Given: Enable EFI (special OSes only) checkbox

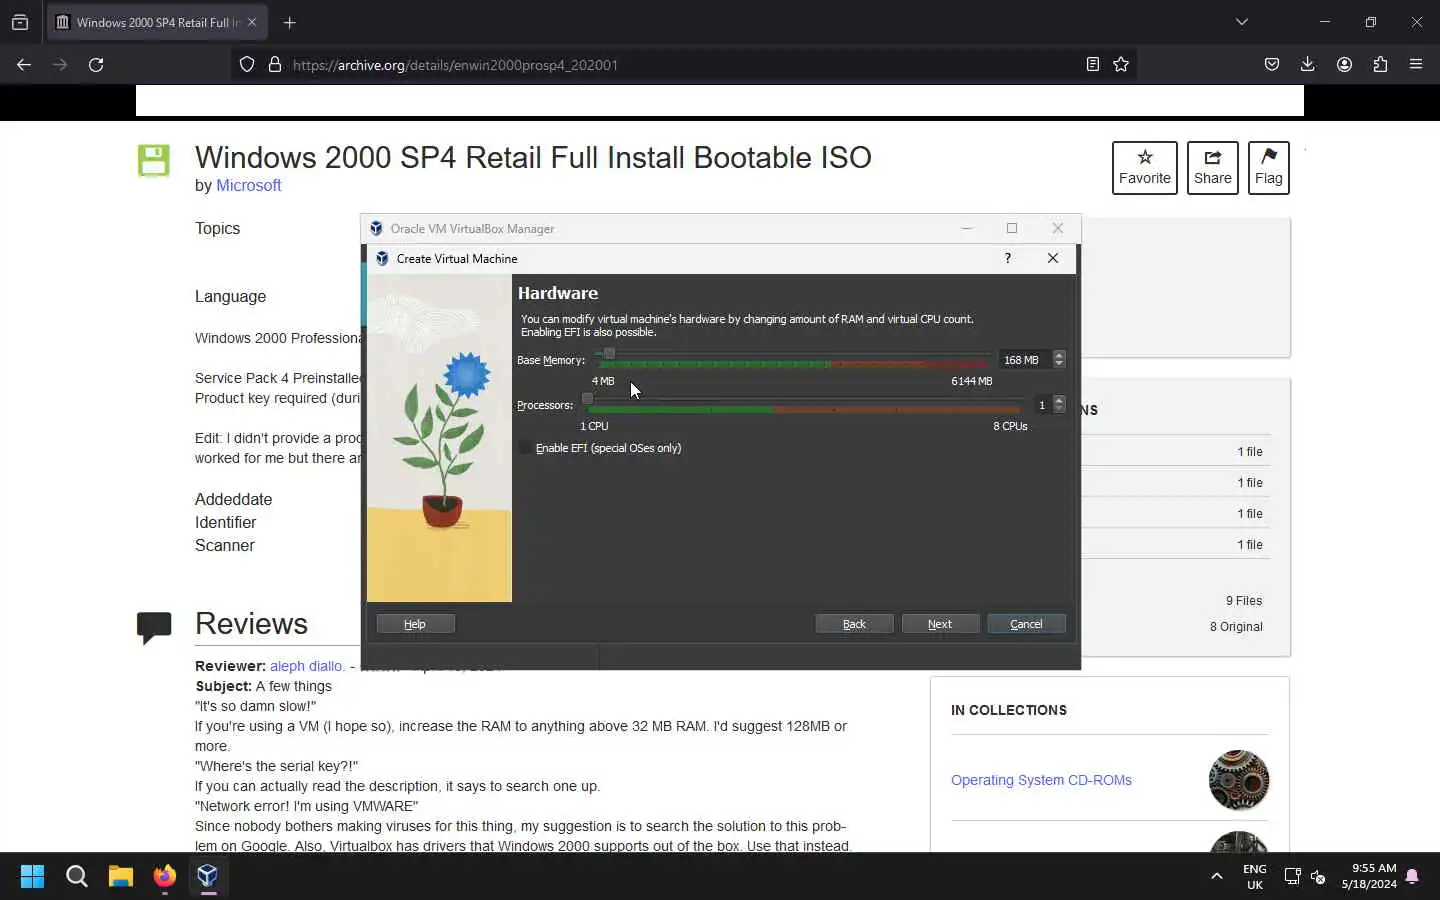Looking at the screenshot, I should coord(525,448).
